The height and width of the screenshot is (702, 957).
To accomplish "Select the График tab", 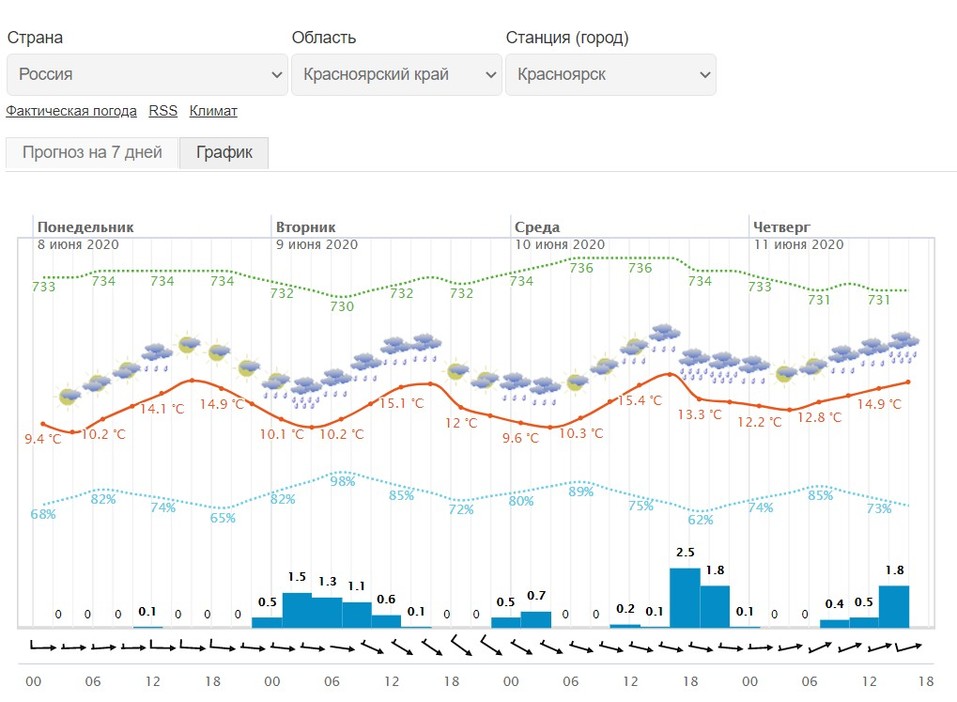I will click(x=224, y=153).
